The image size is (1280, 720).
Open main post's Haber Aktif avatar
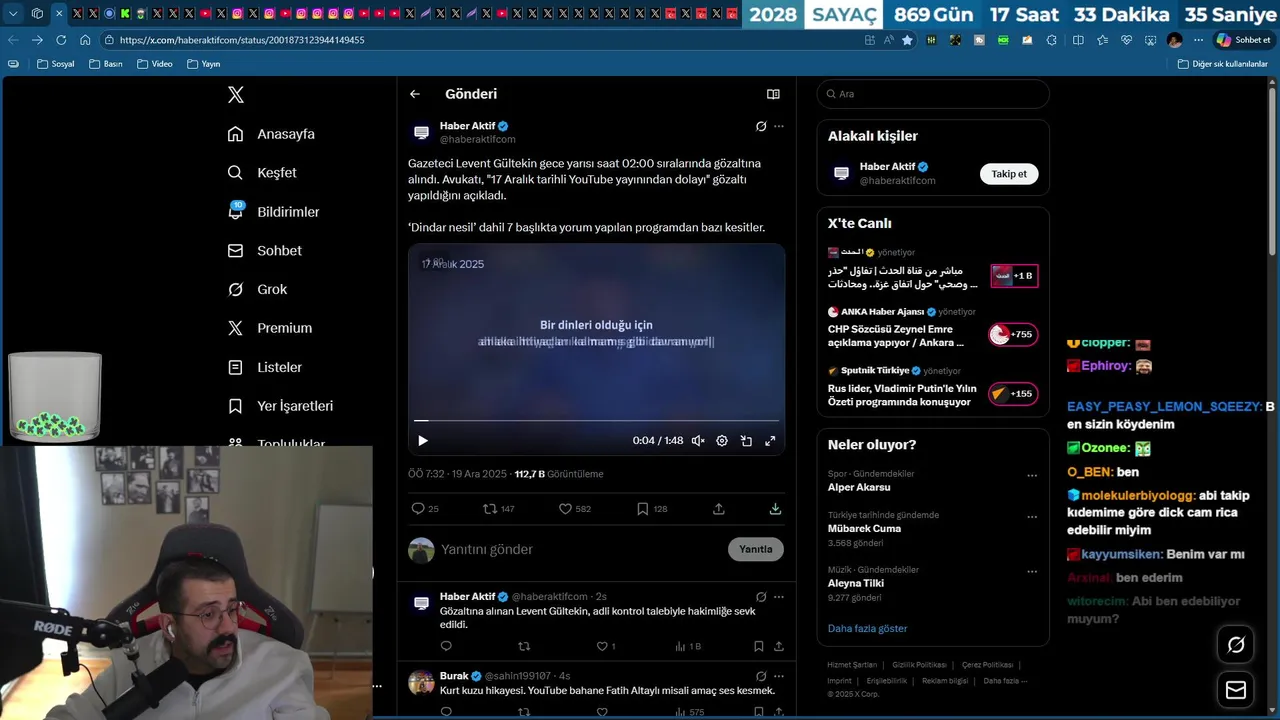(421, 133)
